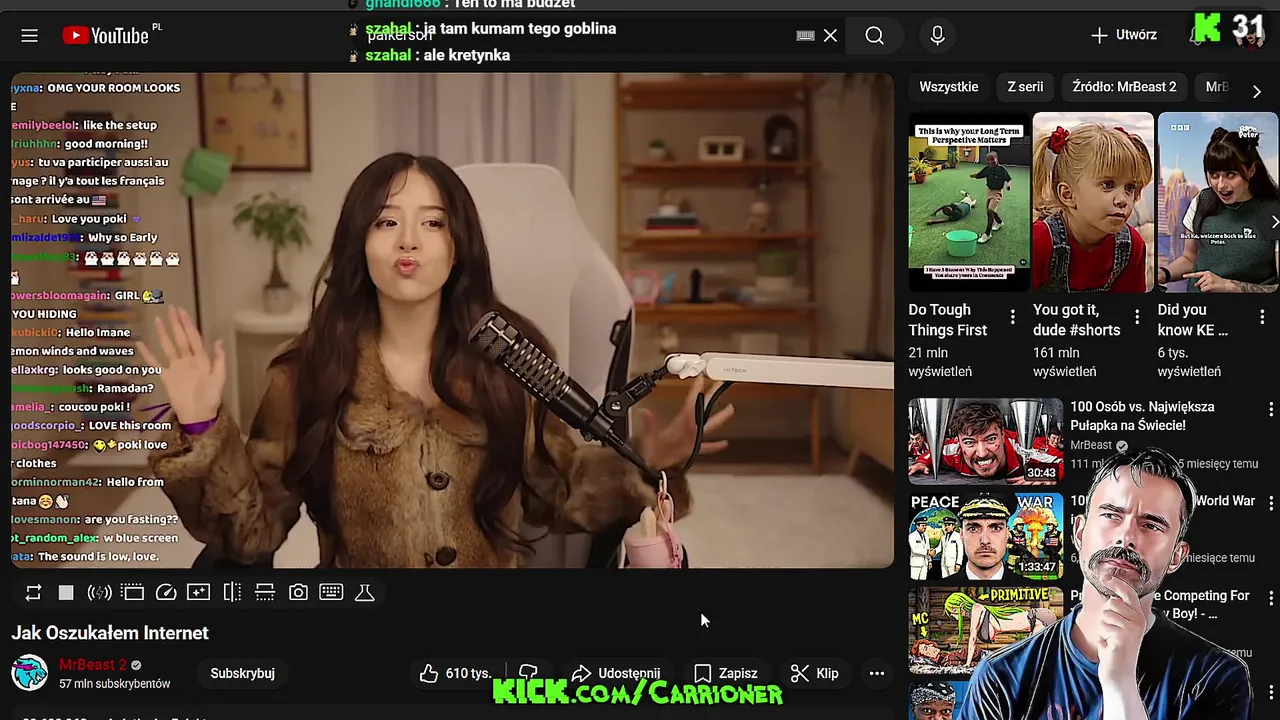Toggle the flip video mirror icon
This screenshot has height=720, width=1280.
pos(232,593)
